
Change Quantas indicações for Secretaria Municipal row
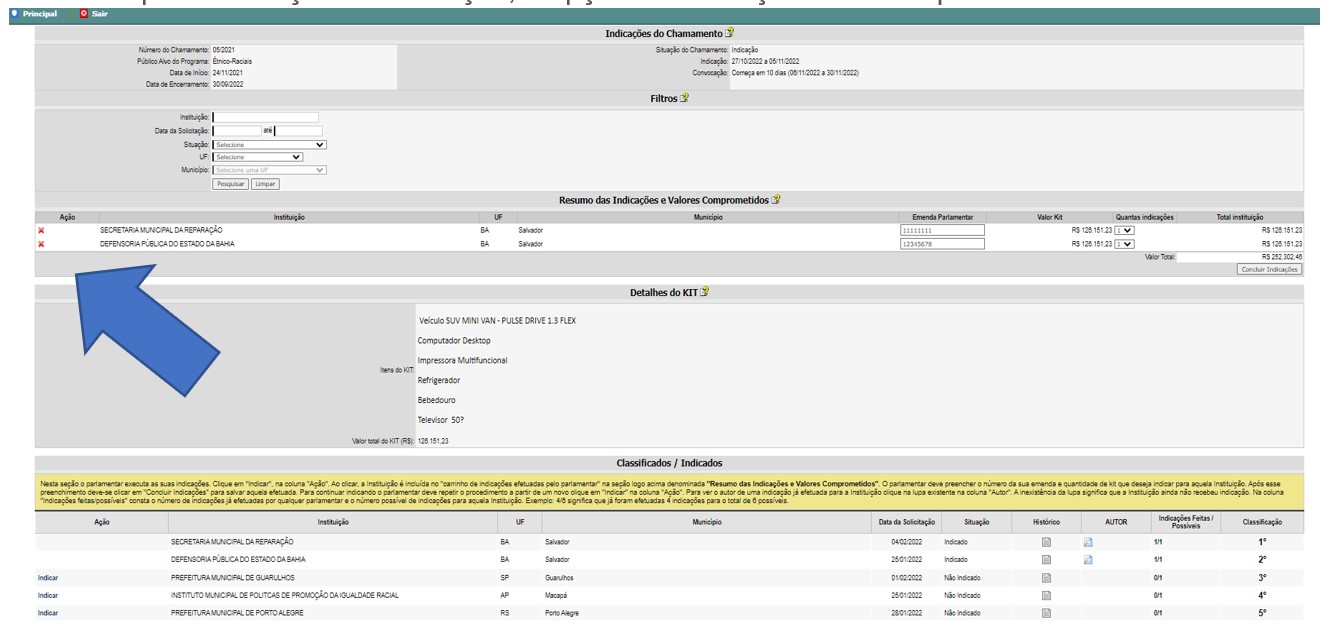click(1125, 230)
